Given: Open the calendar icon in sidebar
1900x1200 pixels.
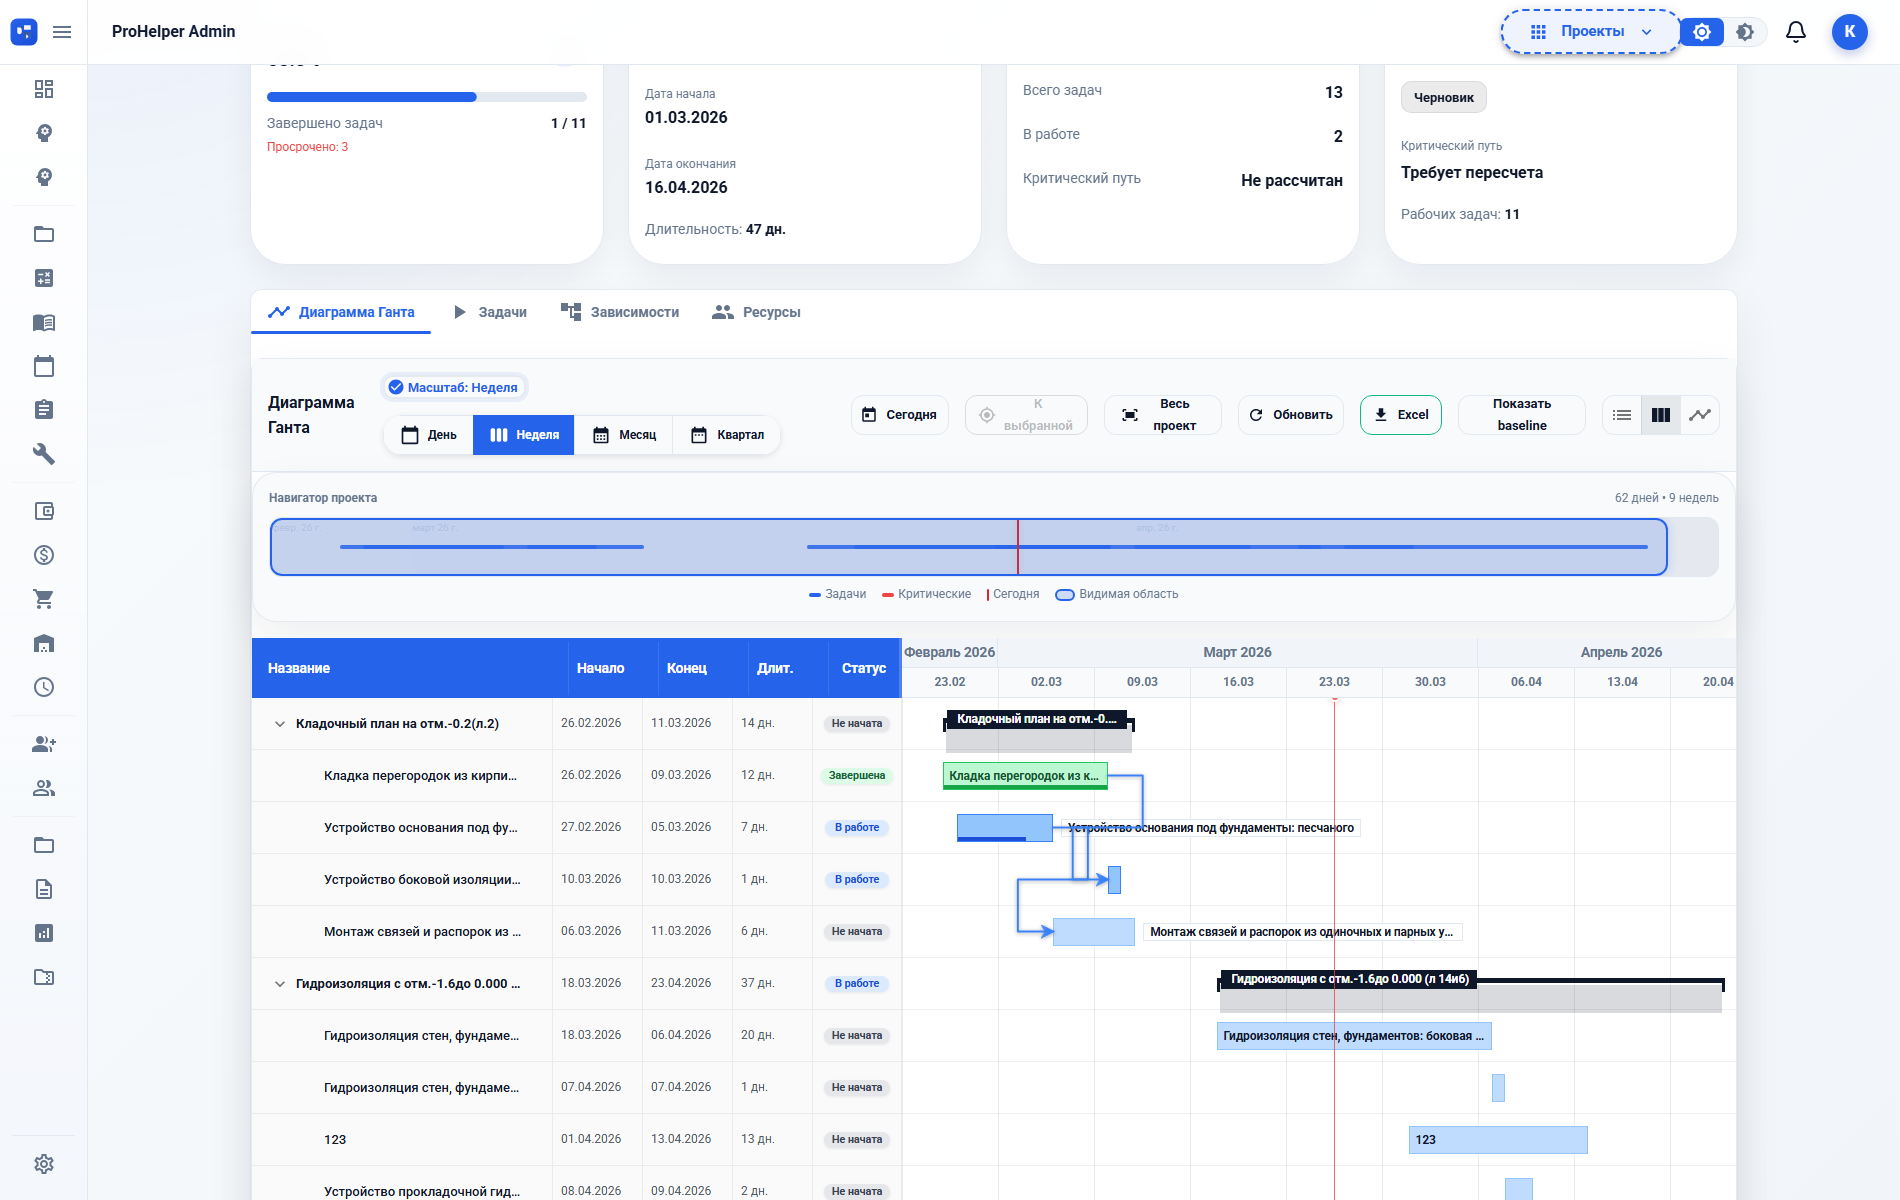Looking at the screenshot, I should [44, 366].
